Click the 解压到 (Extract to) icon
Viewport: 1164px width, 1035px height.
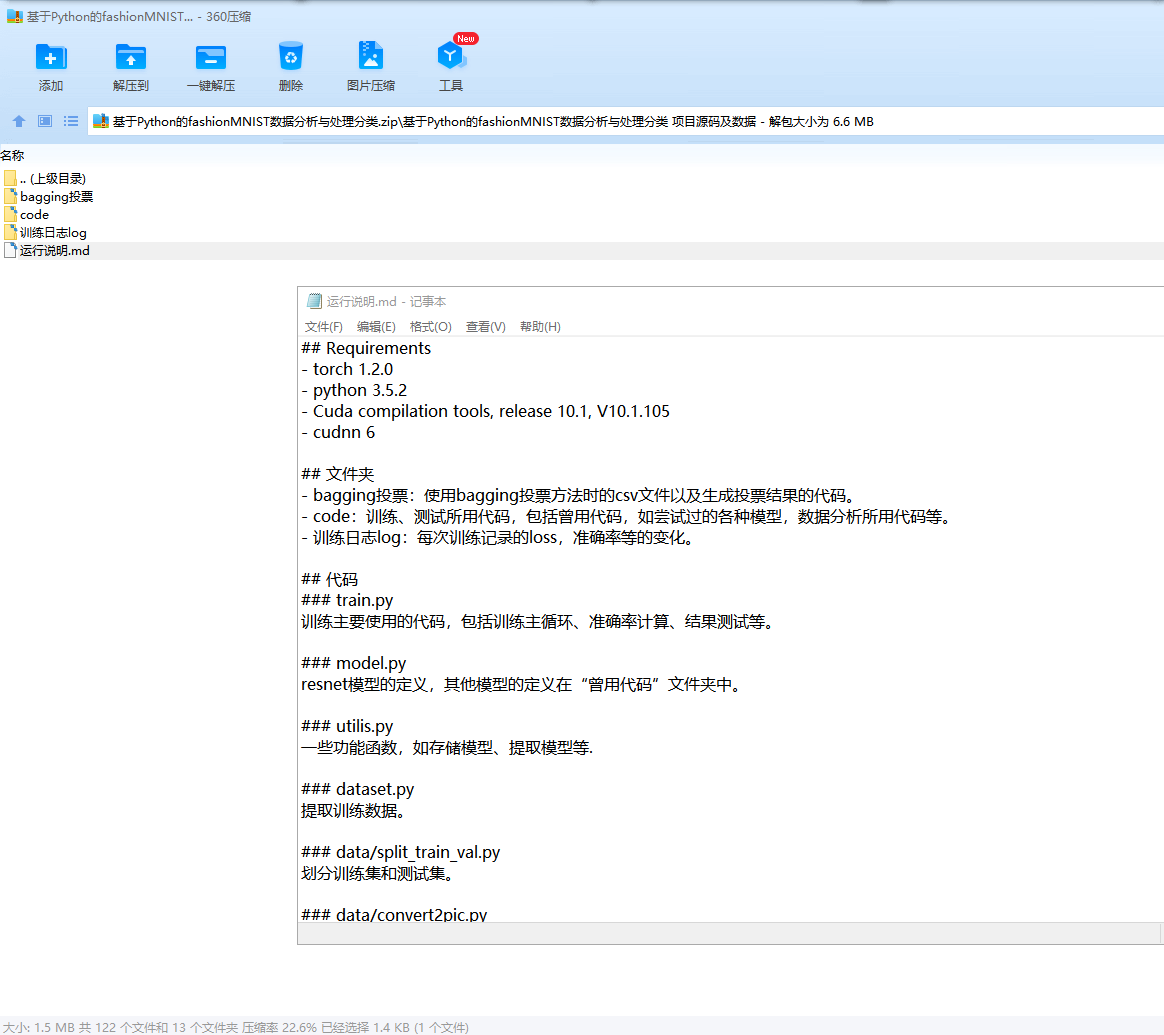point(131,57)
